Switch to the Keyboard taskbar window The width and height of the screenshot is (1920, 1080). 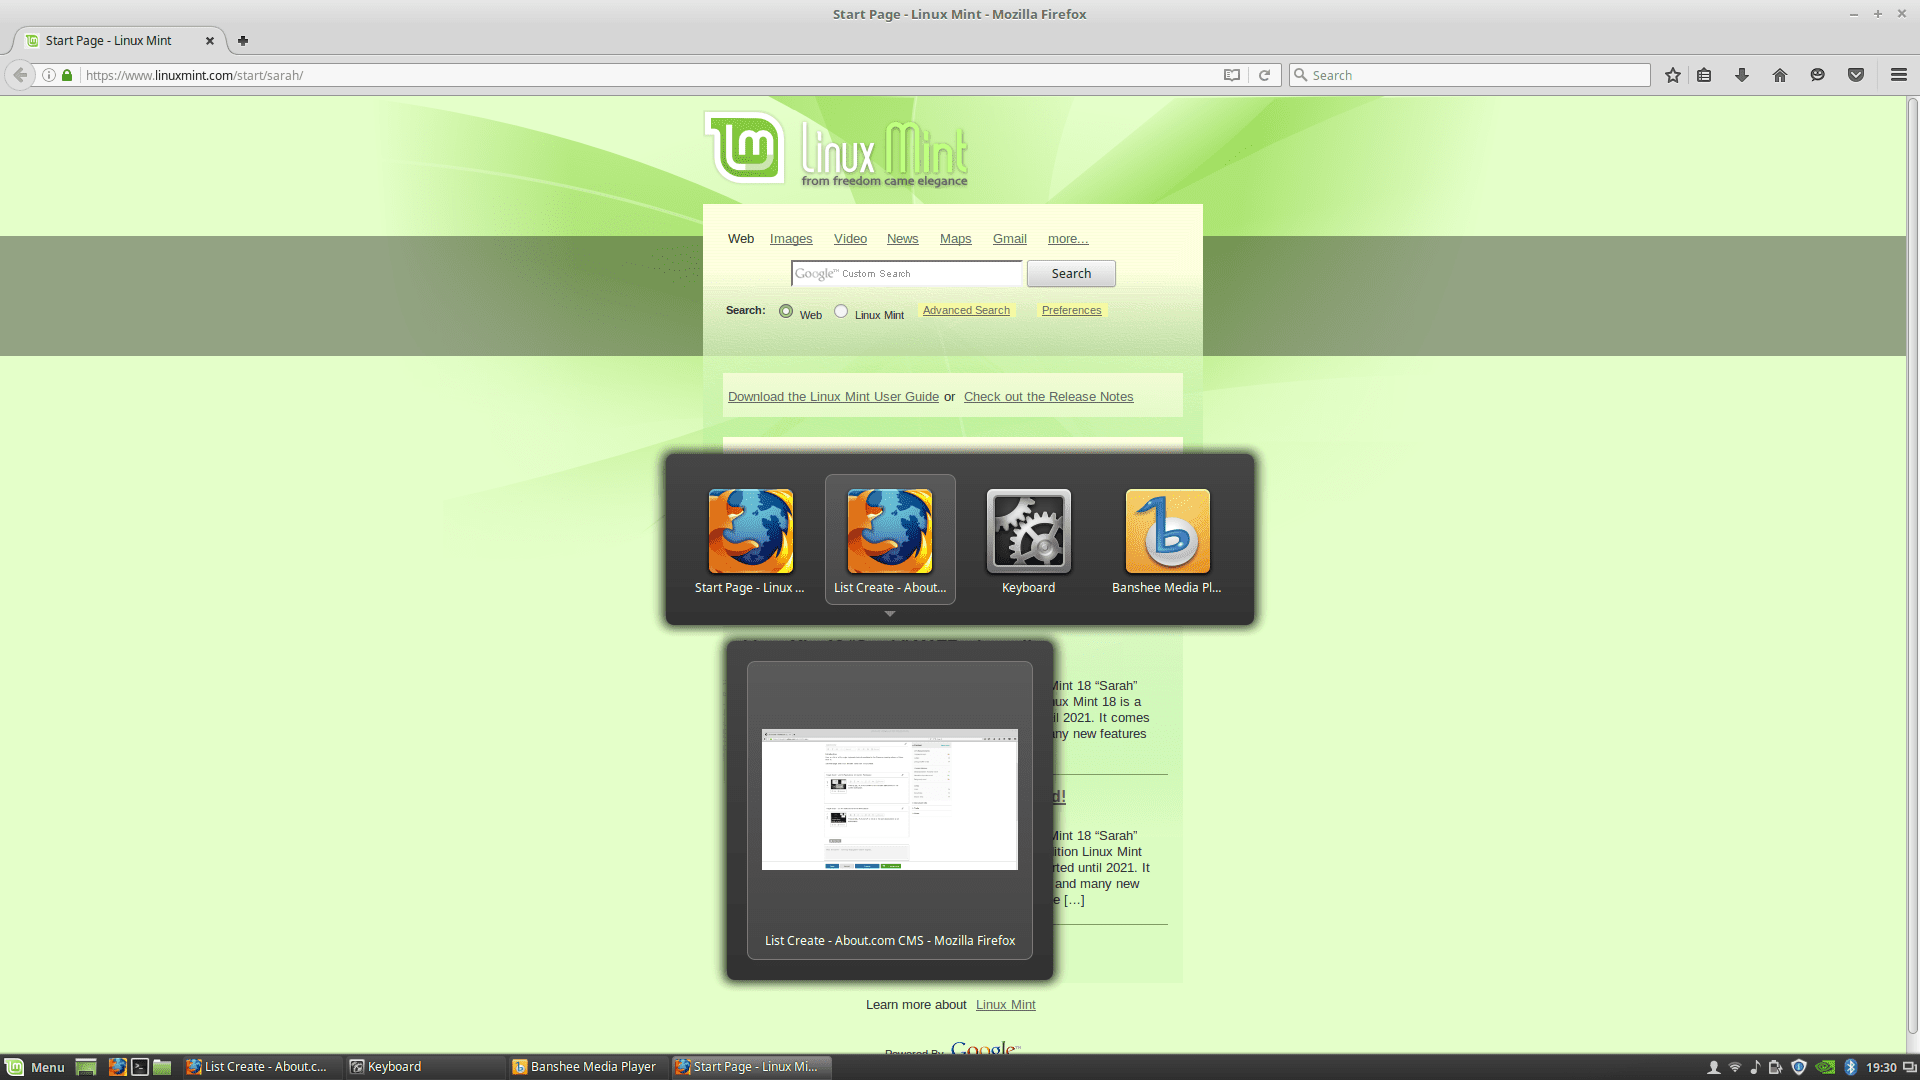click(425, 1067)
